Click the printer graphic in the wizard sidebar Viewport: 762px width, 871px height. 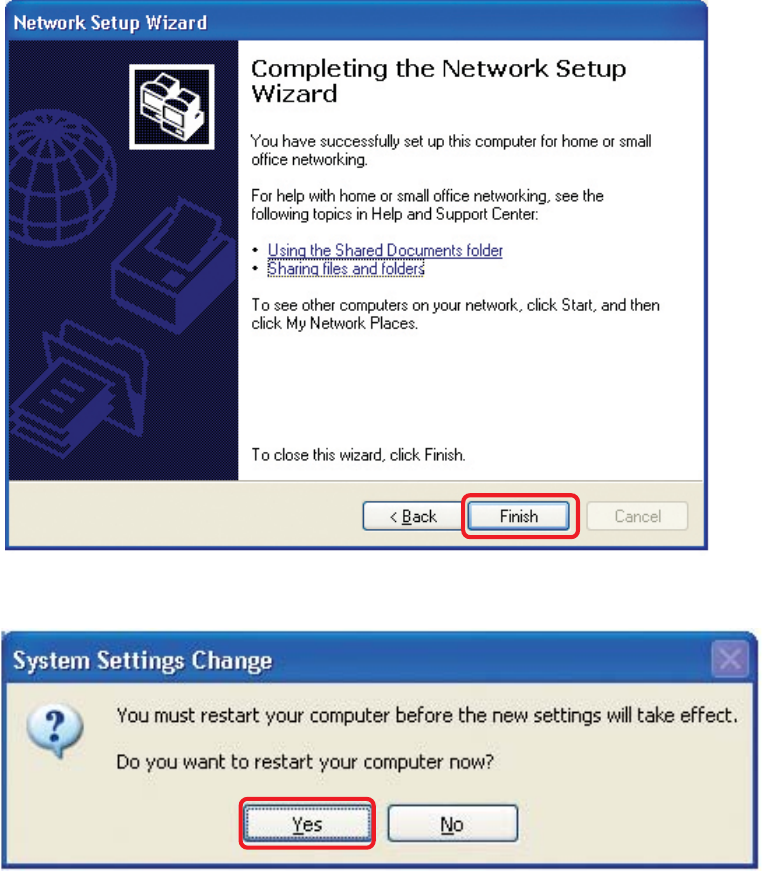pos(173,266)
